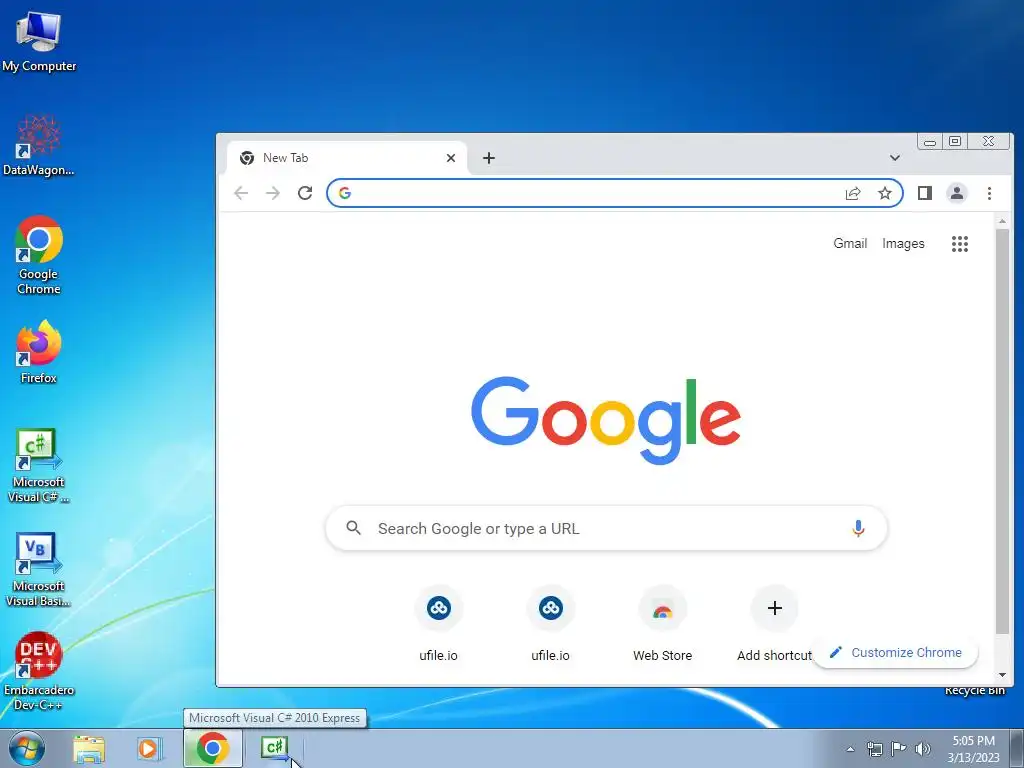Click the Search Google or type a URL box
The height and width of the screenshot is (768, 1024).
pos(606,528)
